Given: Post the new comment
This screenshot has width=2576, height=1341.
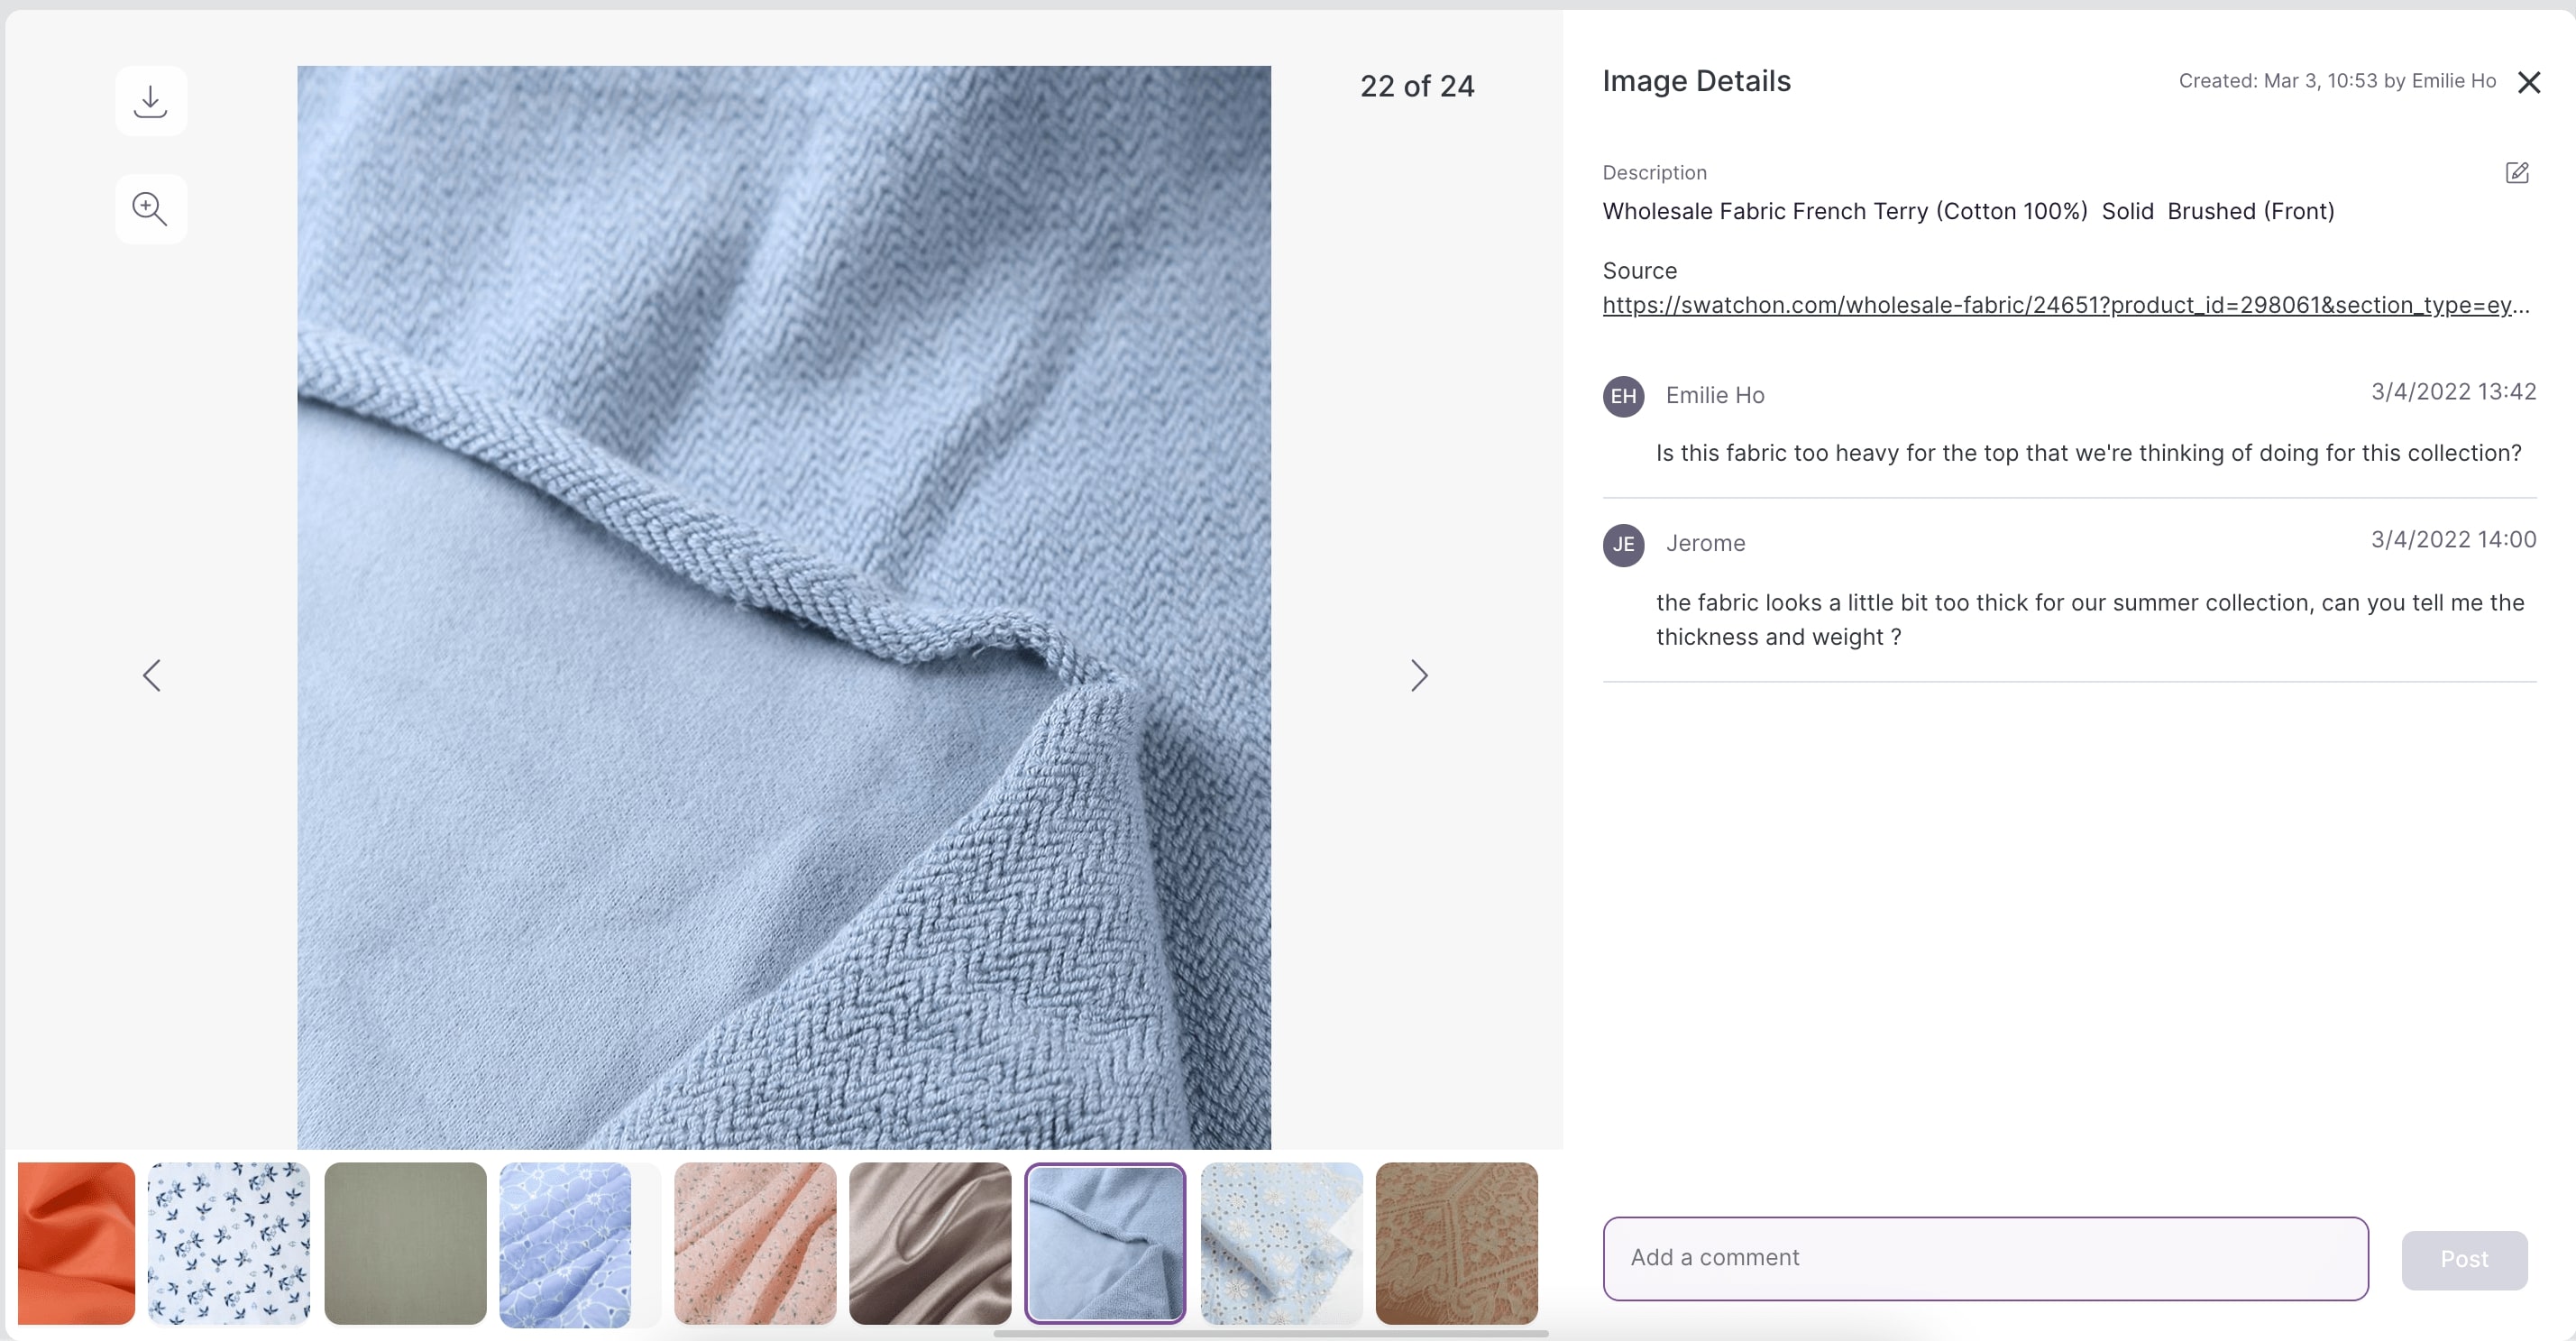Looking at the screenshot, I should [x=2464, y=1259].
